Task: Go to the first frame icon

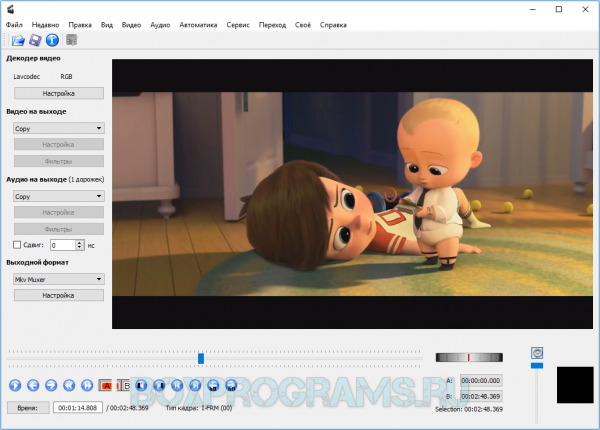Action: click(x=177, y=385)
